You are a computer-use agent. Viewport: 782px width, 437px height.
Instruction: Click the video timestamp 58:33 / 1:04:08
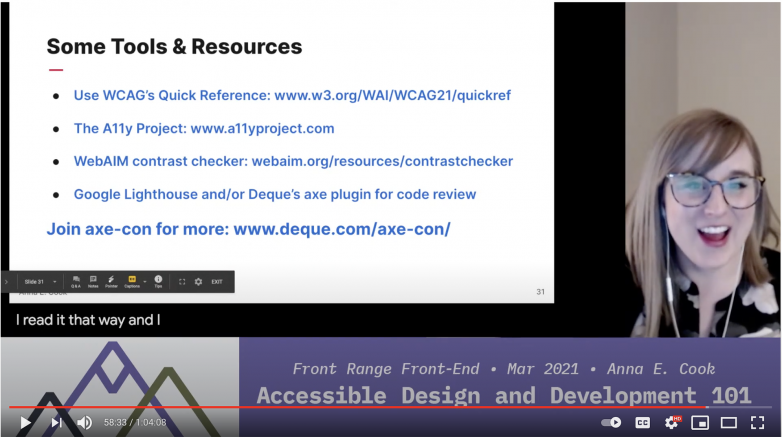[135, 423]
